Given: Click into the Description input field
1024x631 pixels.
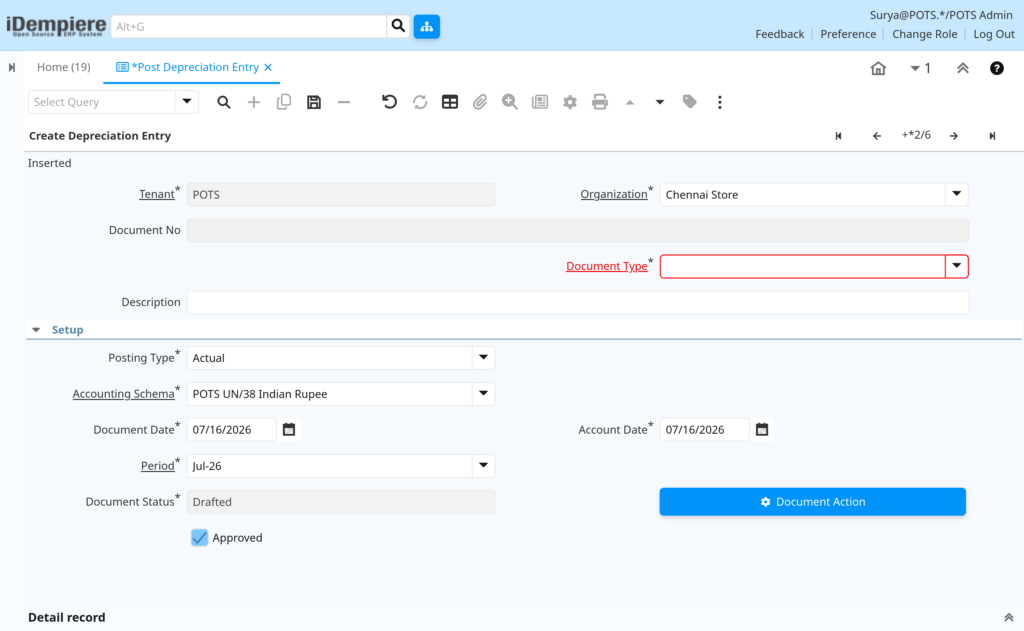Looking at the screenshot, I should click(x=578, y=302).
